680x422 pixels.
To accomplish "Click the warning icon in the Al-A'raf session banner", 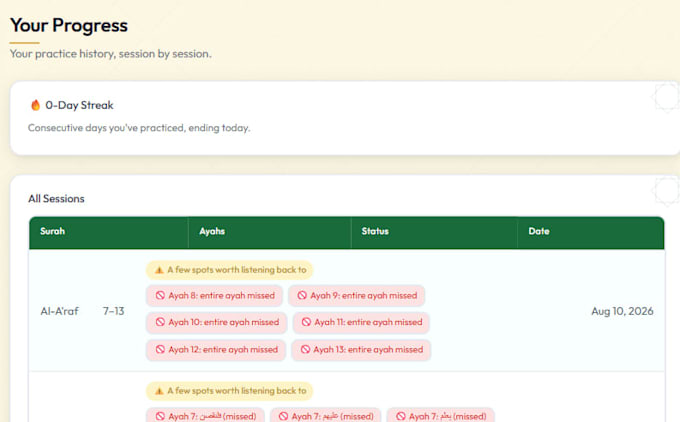I will (159, 270).
